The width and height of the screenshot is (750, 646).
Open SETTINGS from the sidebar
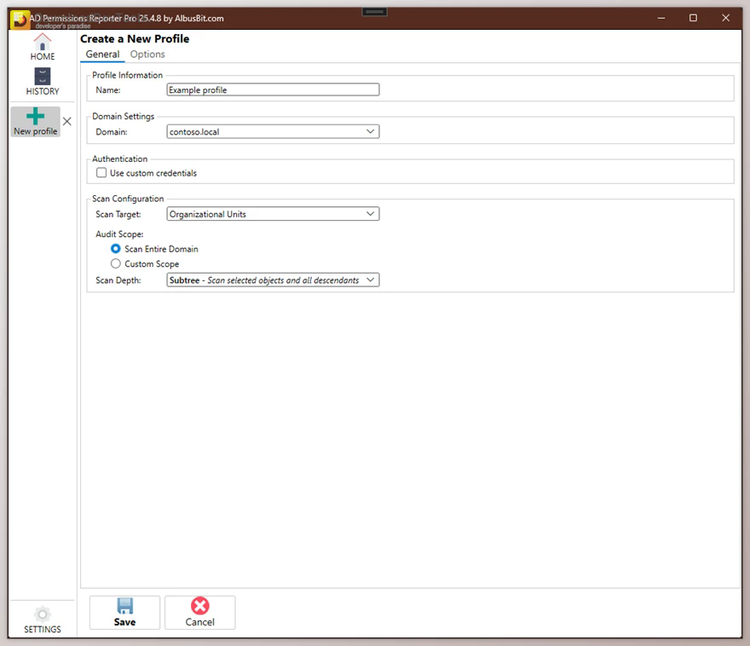42,620
